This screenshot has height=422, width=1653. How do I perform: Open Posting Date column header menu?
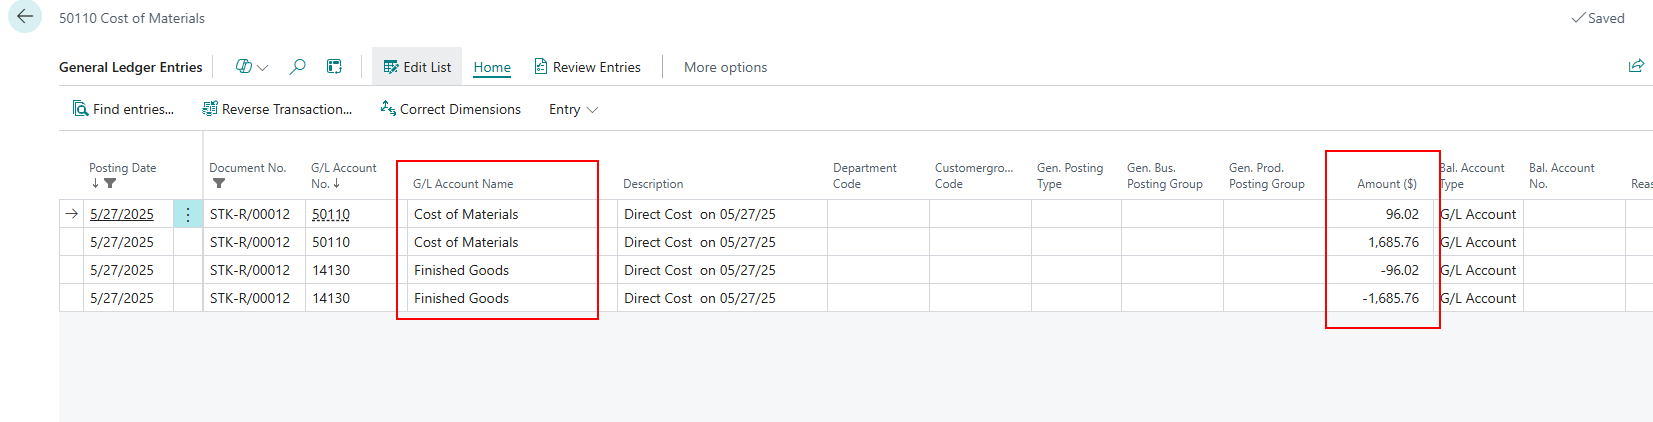[x=123, y=168]
